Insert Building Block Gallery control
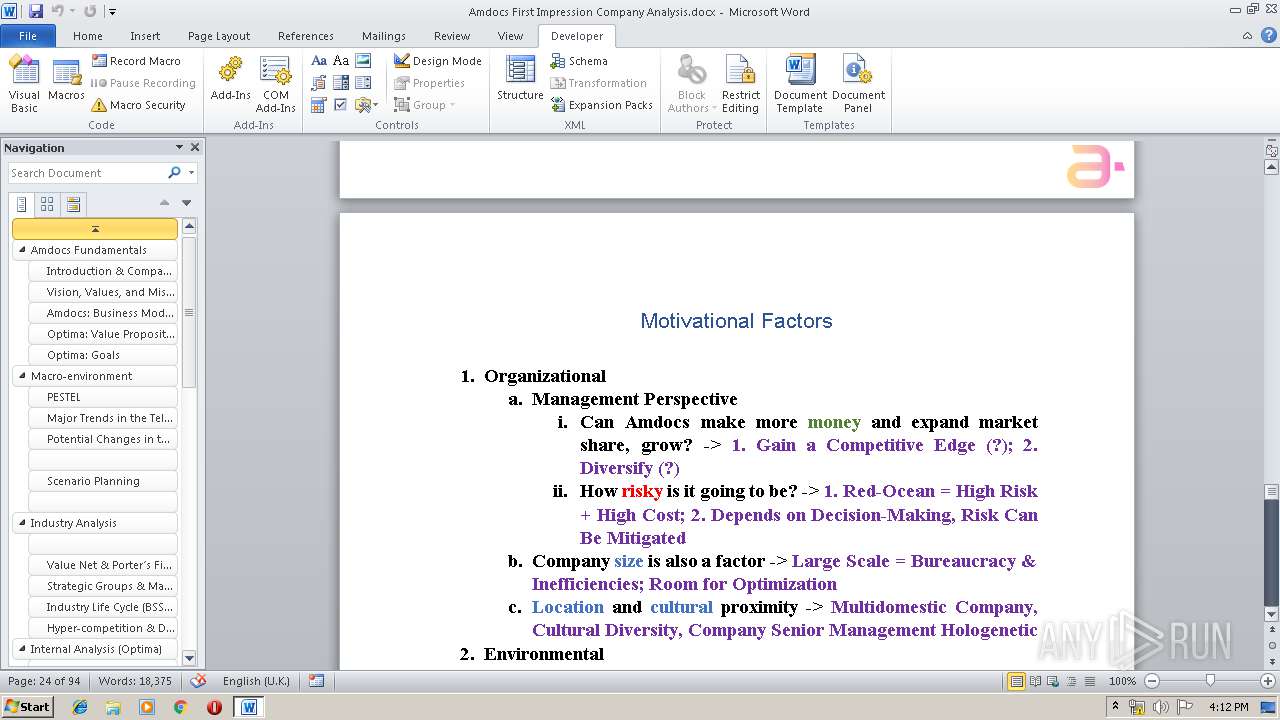 pos(319,83)
